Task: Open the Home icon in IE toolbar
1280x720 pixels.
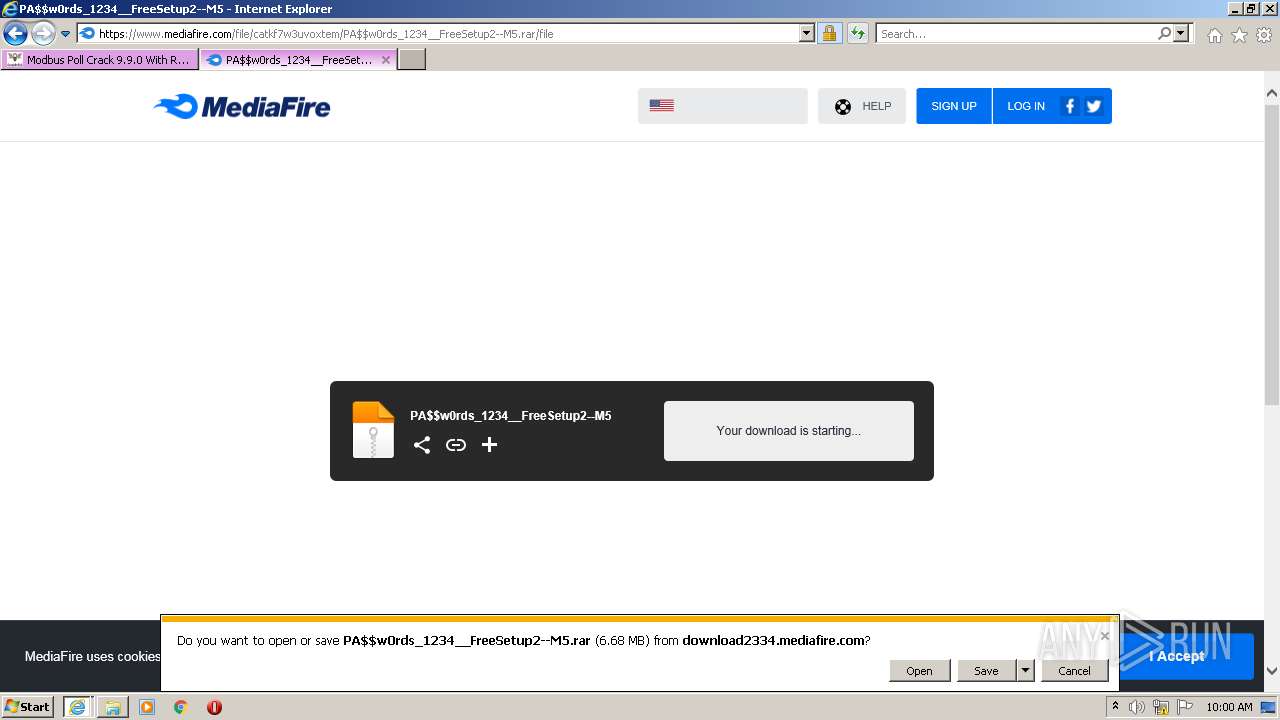Action: (x=1214, y=35)
